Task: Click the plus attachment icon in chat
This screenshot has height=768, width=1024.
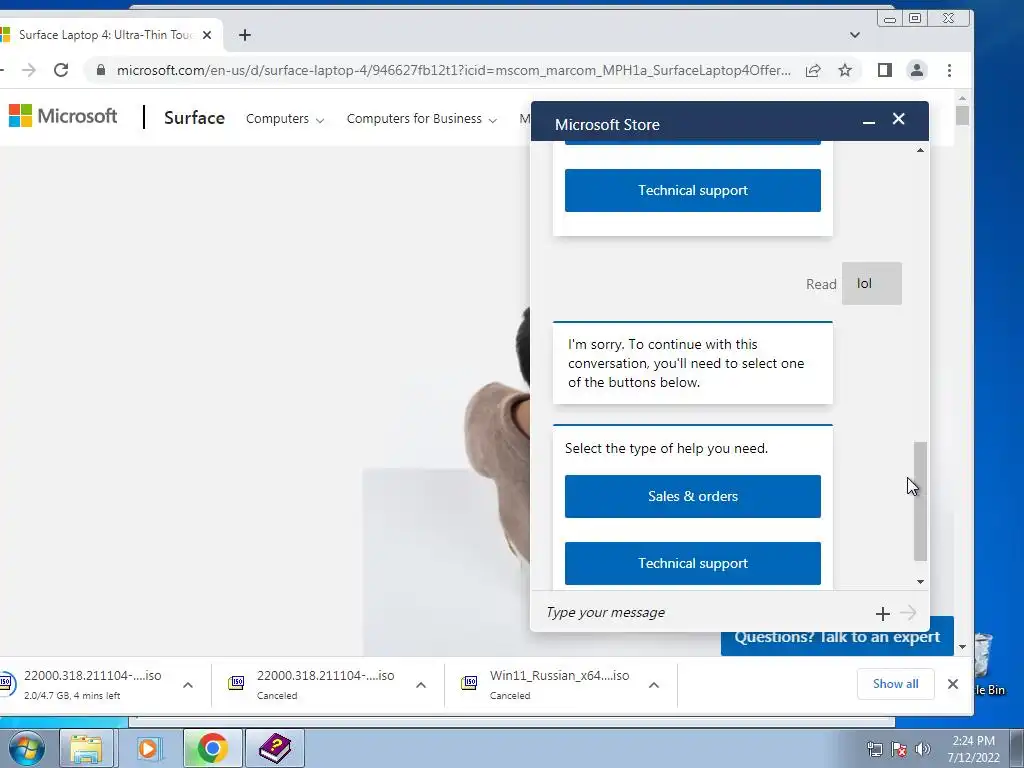Action: (x=882, y=613)
